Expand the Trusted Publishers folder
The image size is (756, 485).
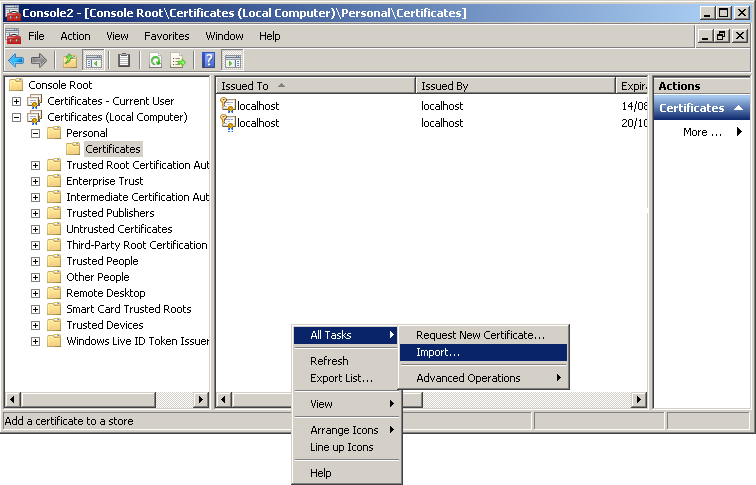[35, 213]
